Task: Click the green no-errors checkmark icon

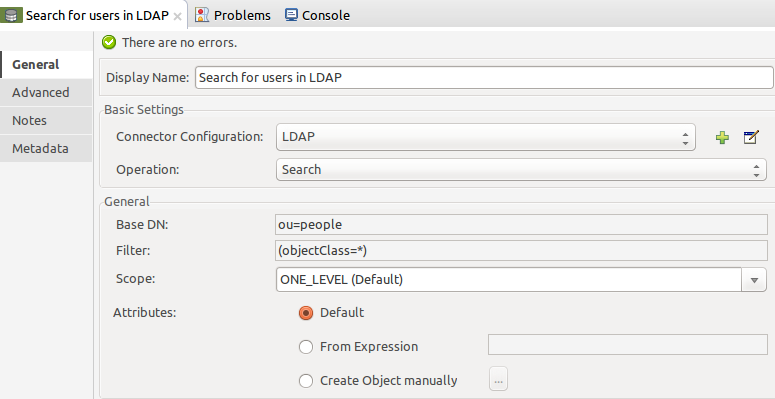Action: (x=109, y=43)
